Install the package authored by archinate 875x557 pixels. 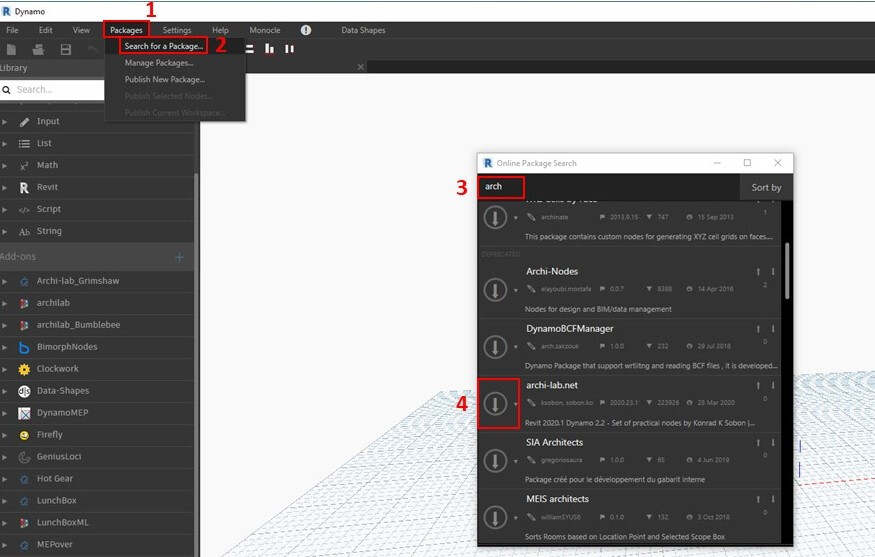(495, 217)
